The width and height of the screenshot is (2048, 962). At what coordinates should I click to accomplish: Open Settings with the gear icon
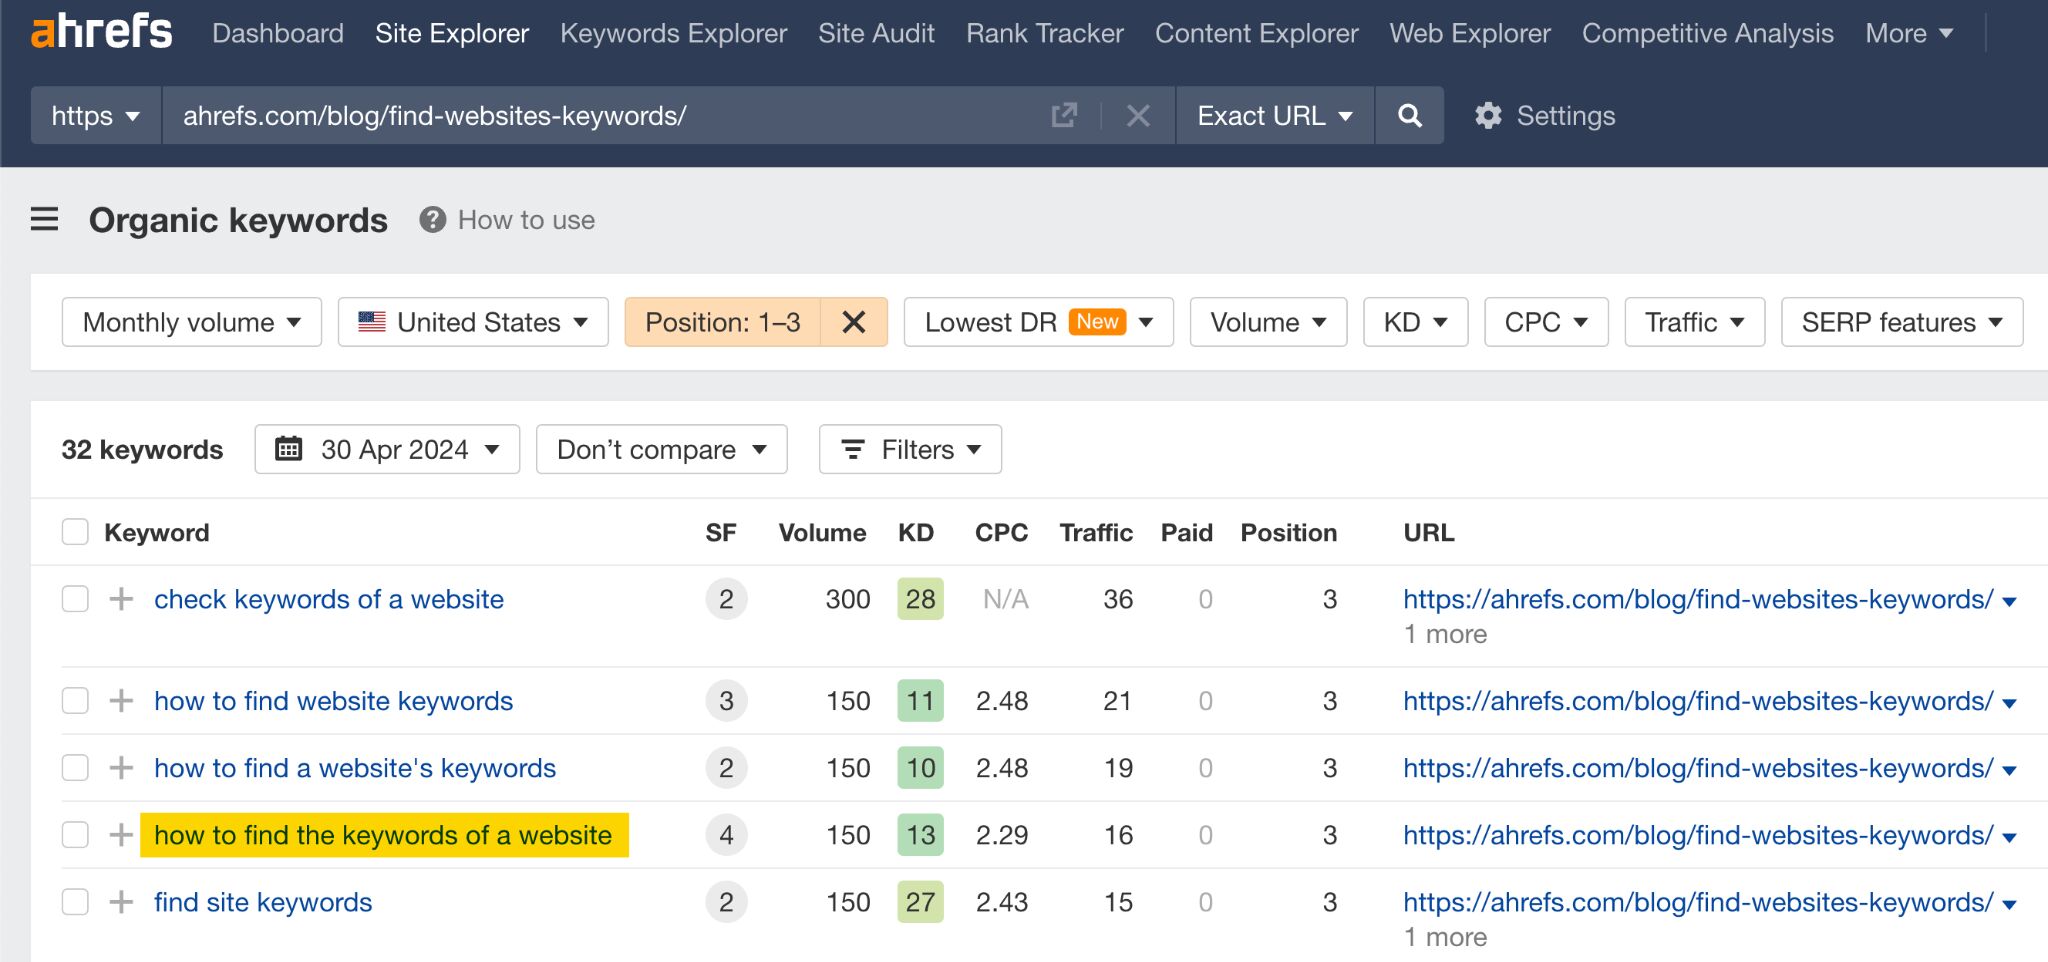(x=1487, y=115)
